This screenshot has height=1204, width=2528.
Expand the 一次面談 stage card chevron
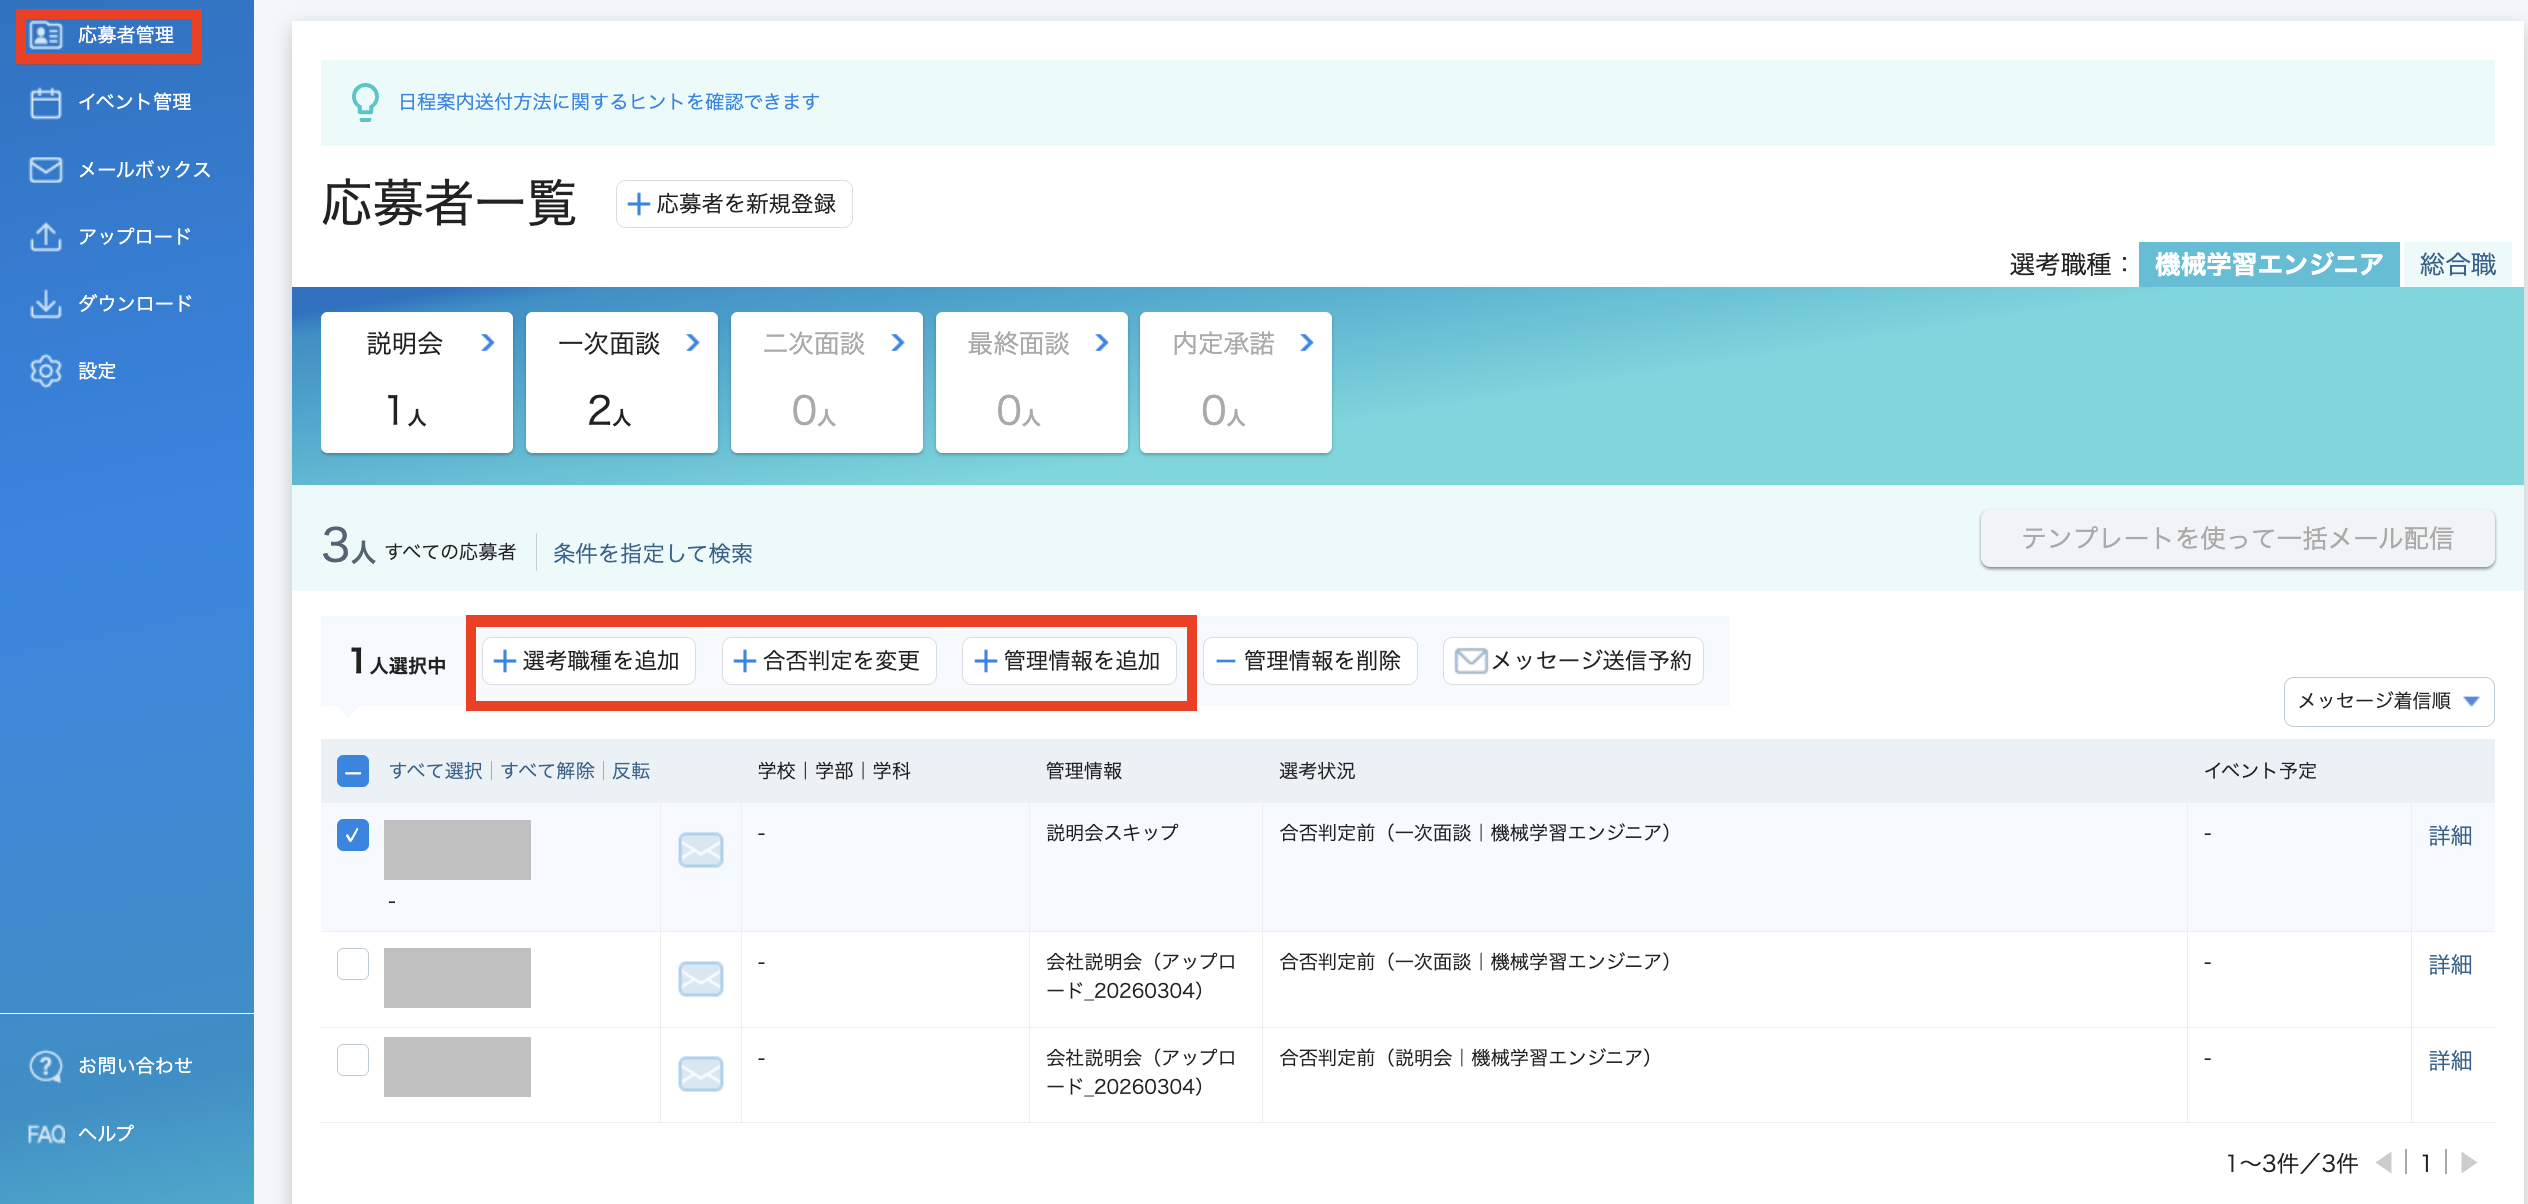pyautogui.click(x=693, y=343)
